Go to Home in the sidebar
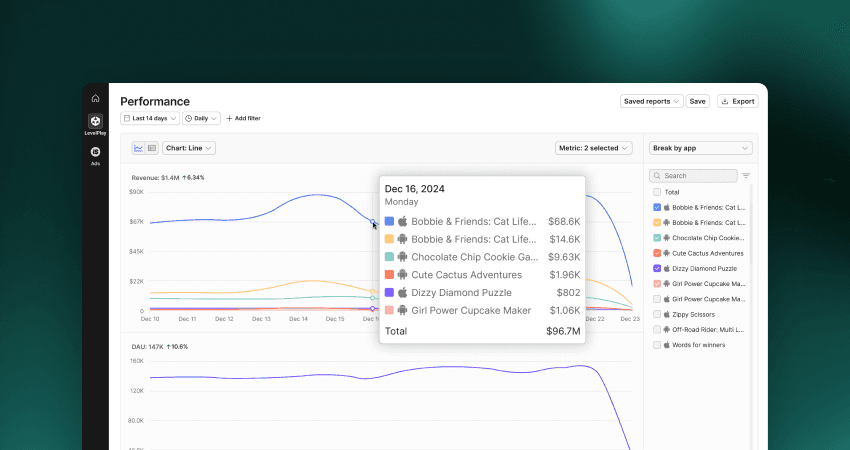Image resolution: width=850 pixels, height=450 pixels. point(95,98)
